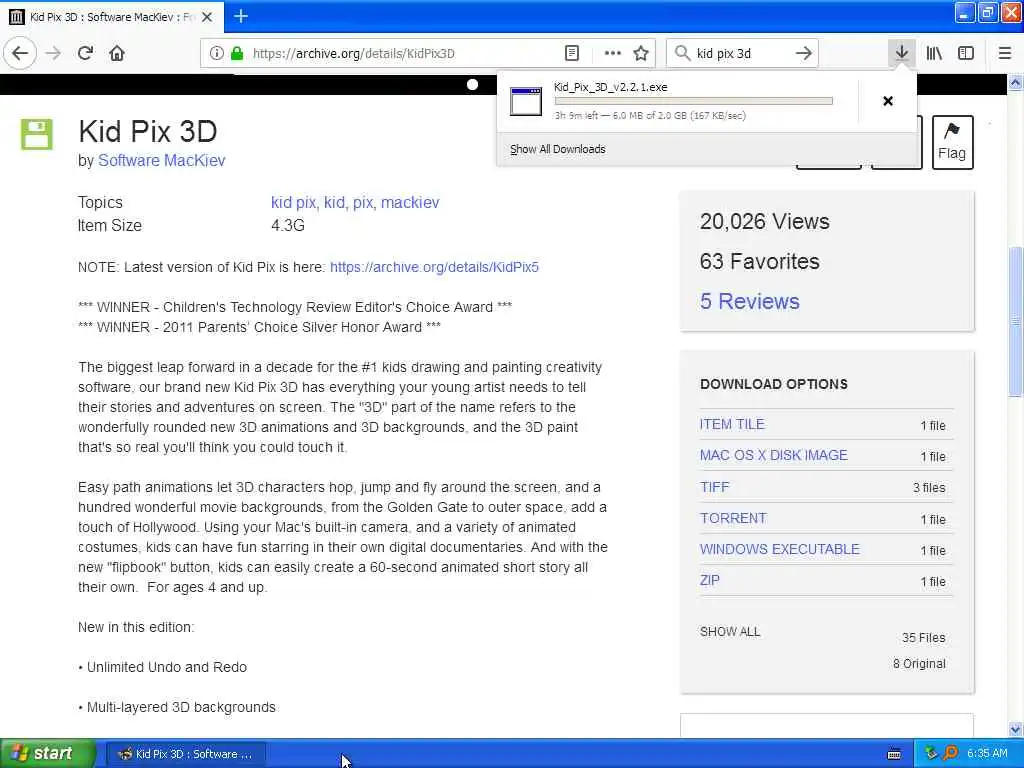
Task: Follow the KidPix5 archive link
Action: [434, 267]
